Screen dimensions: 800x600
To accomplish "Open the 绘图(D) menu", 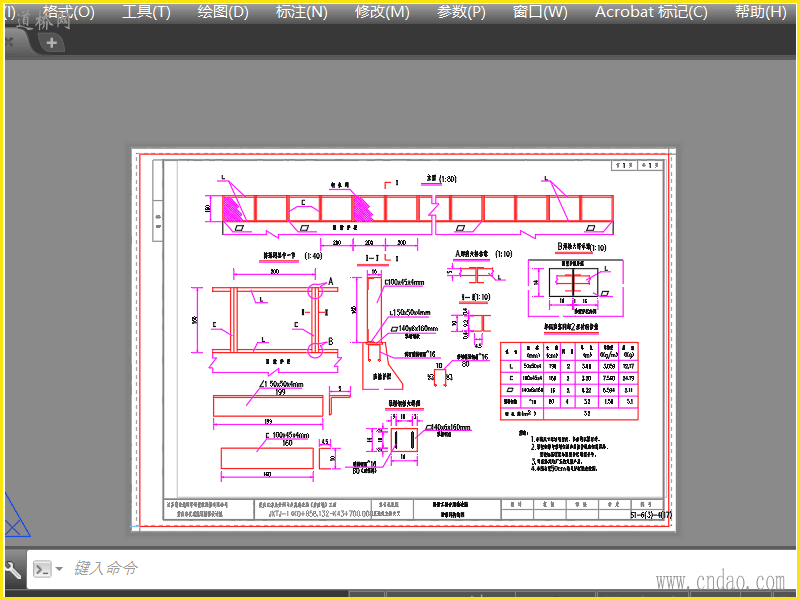I will tap(223, 11).
